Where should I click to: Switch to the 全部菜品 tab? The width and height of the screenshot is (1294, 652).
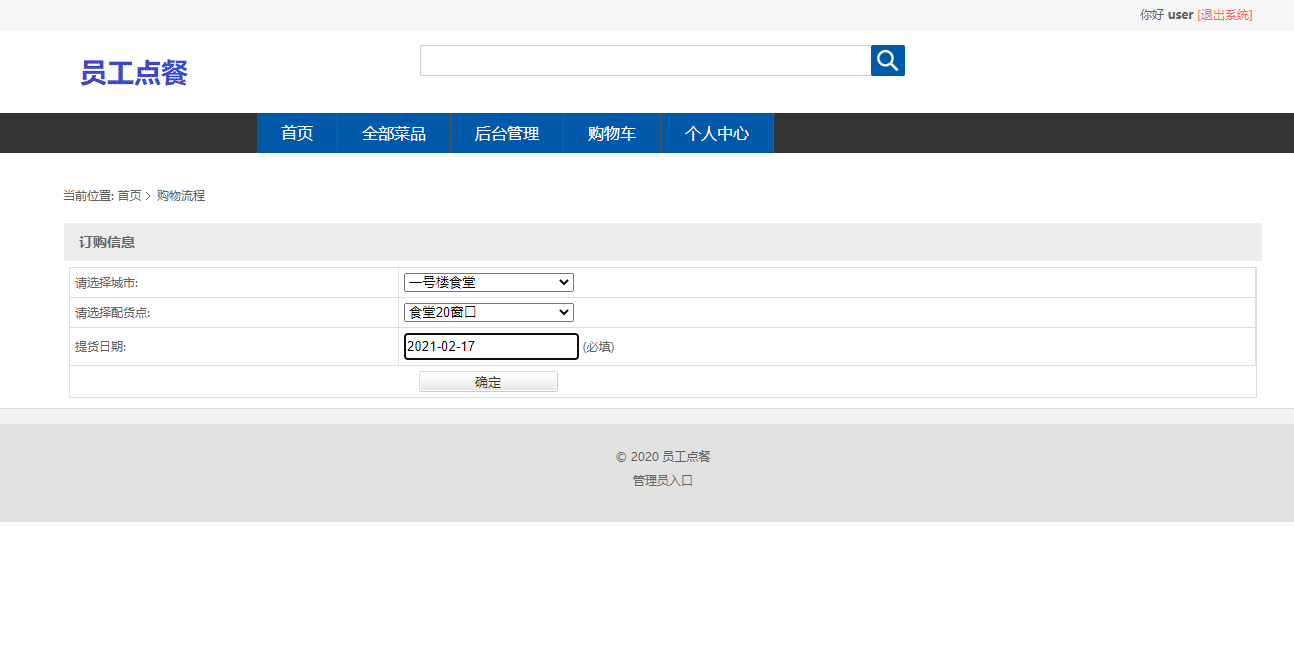(x=394, y=133)
